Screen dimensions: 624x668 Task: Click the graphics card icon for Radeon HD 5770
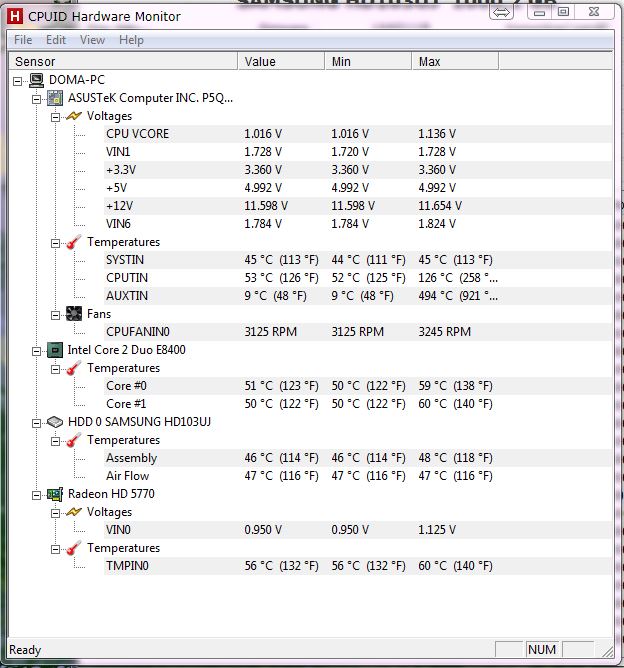[55, 494]
